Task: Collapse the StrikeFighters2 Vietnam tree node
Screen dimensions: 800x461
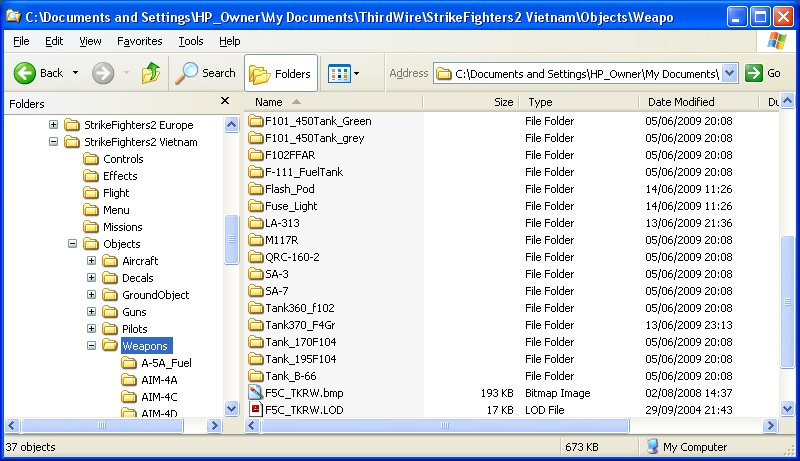Action: [54, 142]
